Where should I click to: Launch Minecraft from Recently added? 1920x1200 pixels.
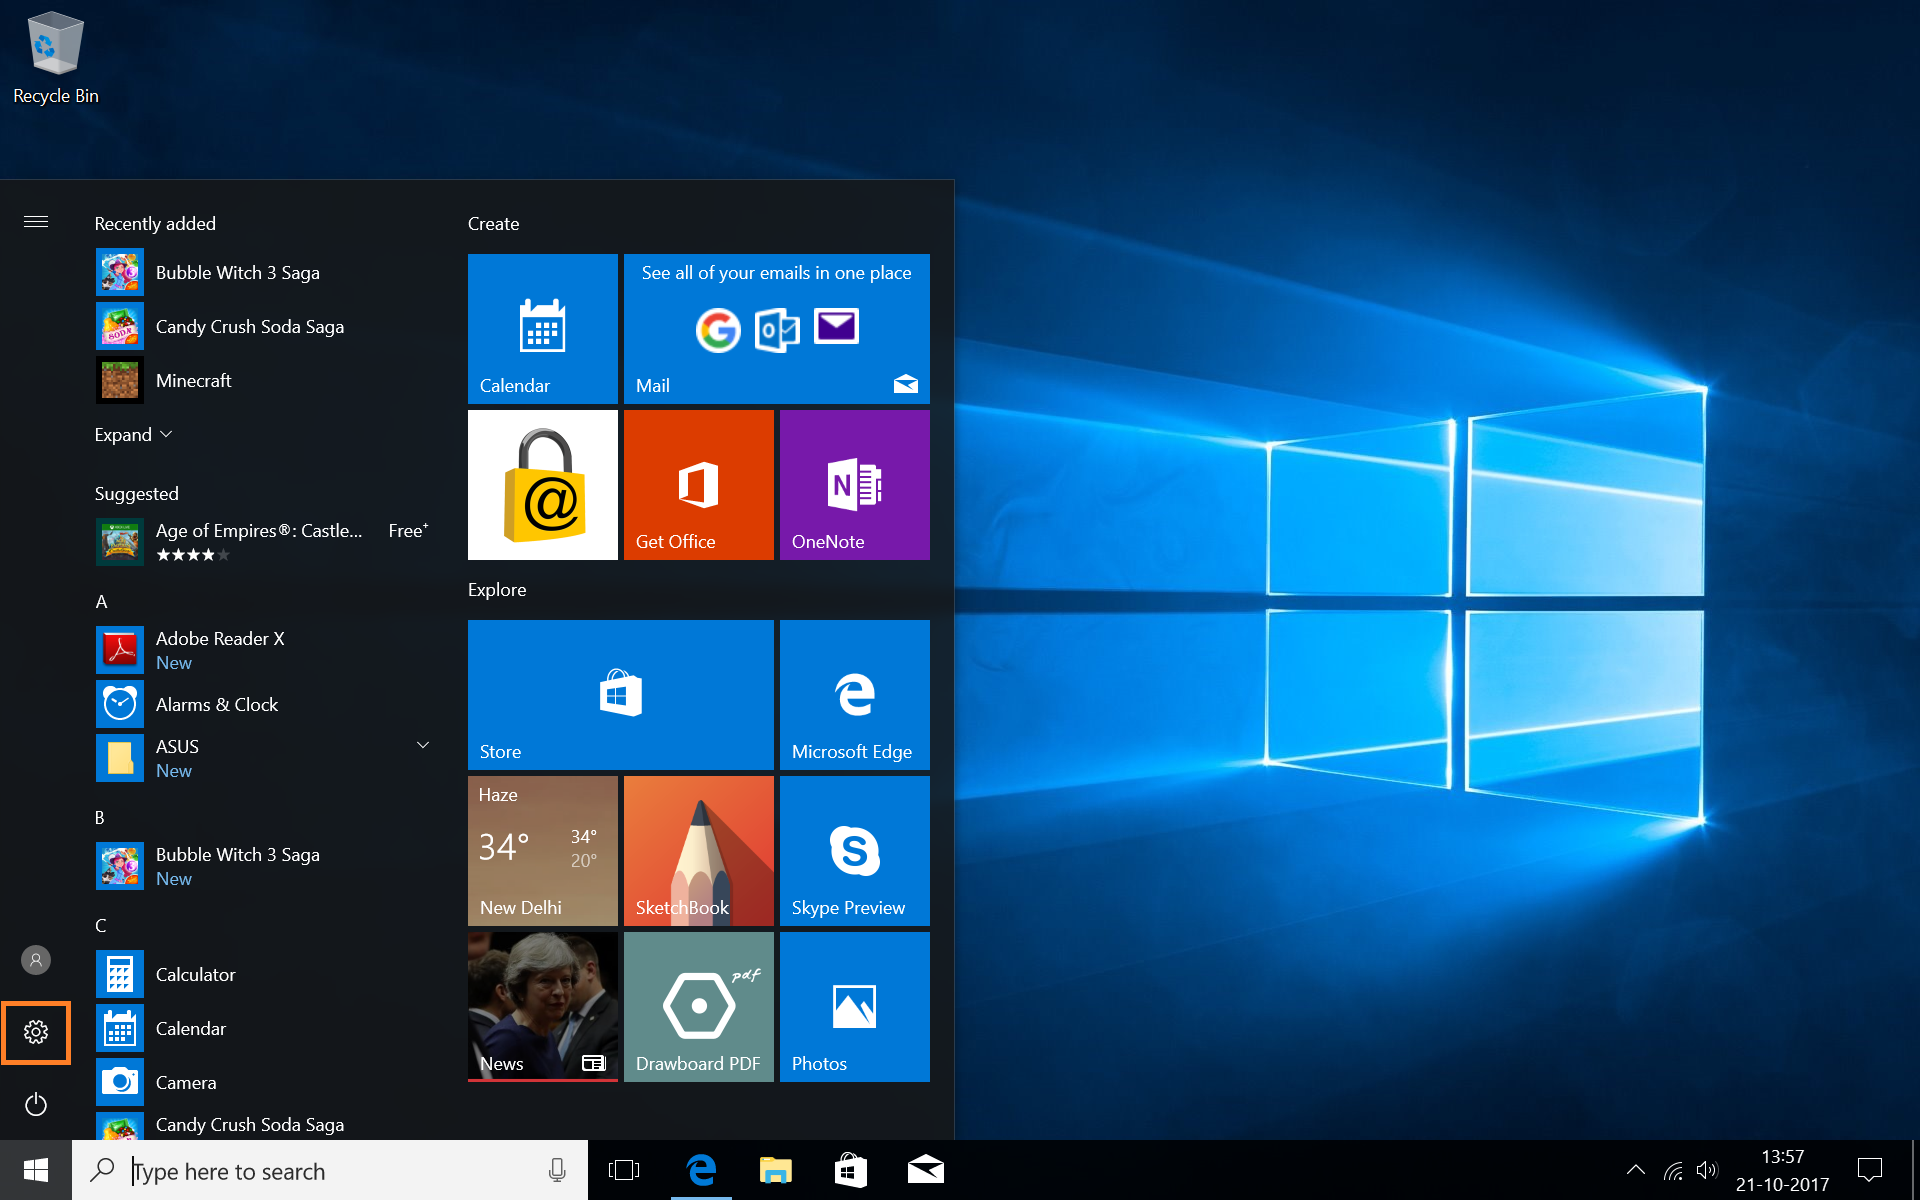(x=265, y=380)
